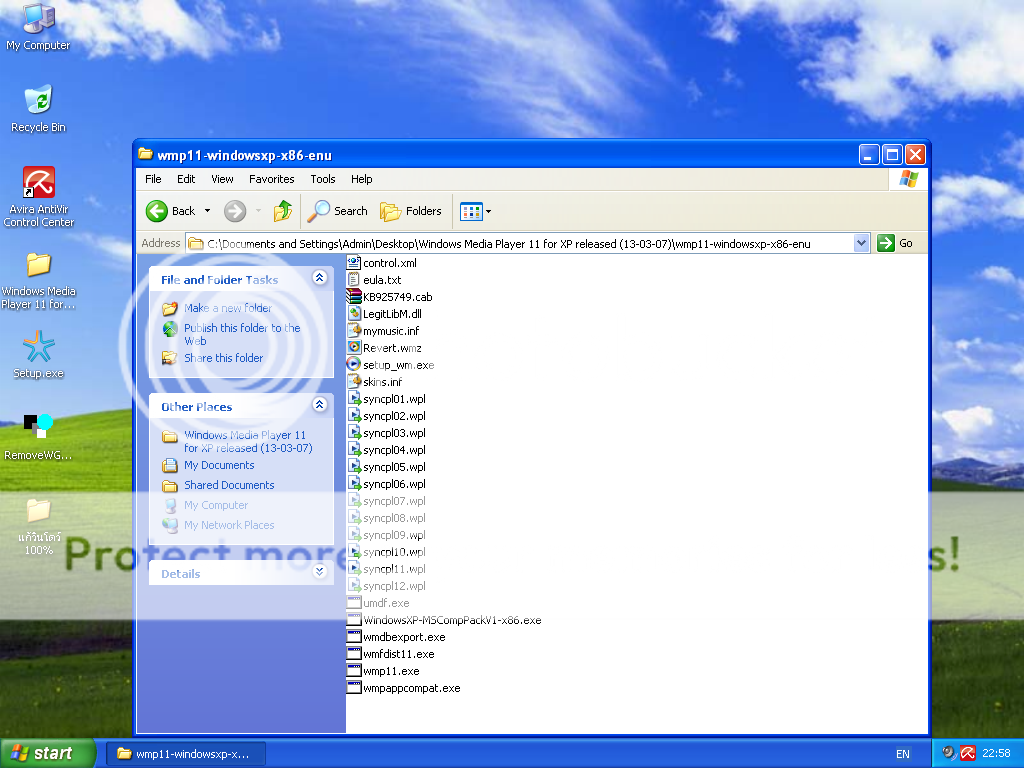
Task: Open the Windows Start menu
Action: coord(48,754)
